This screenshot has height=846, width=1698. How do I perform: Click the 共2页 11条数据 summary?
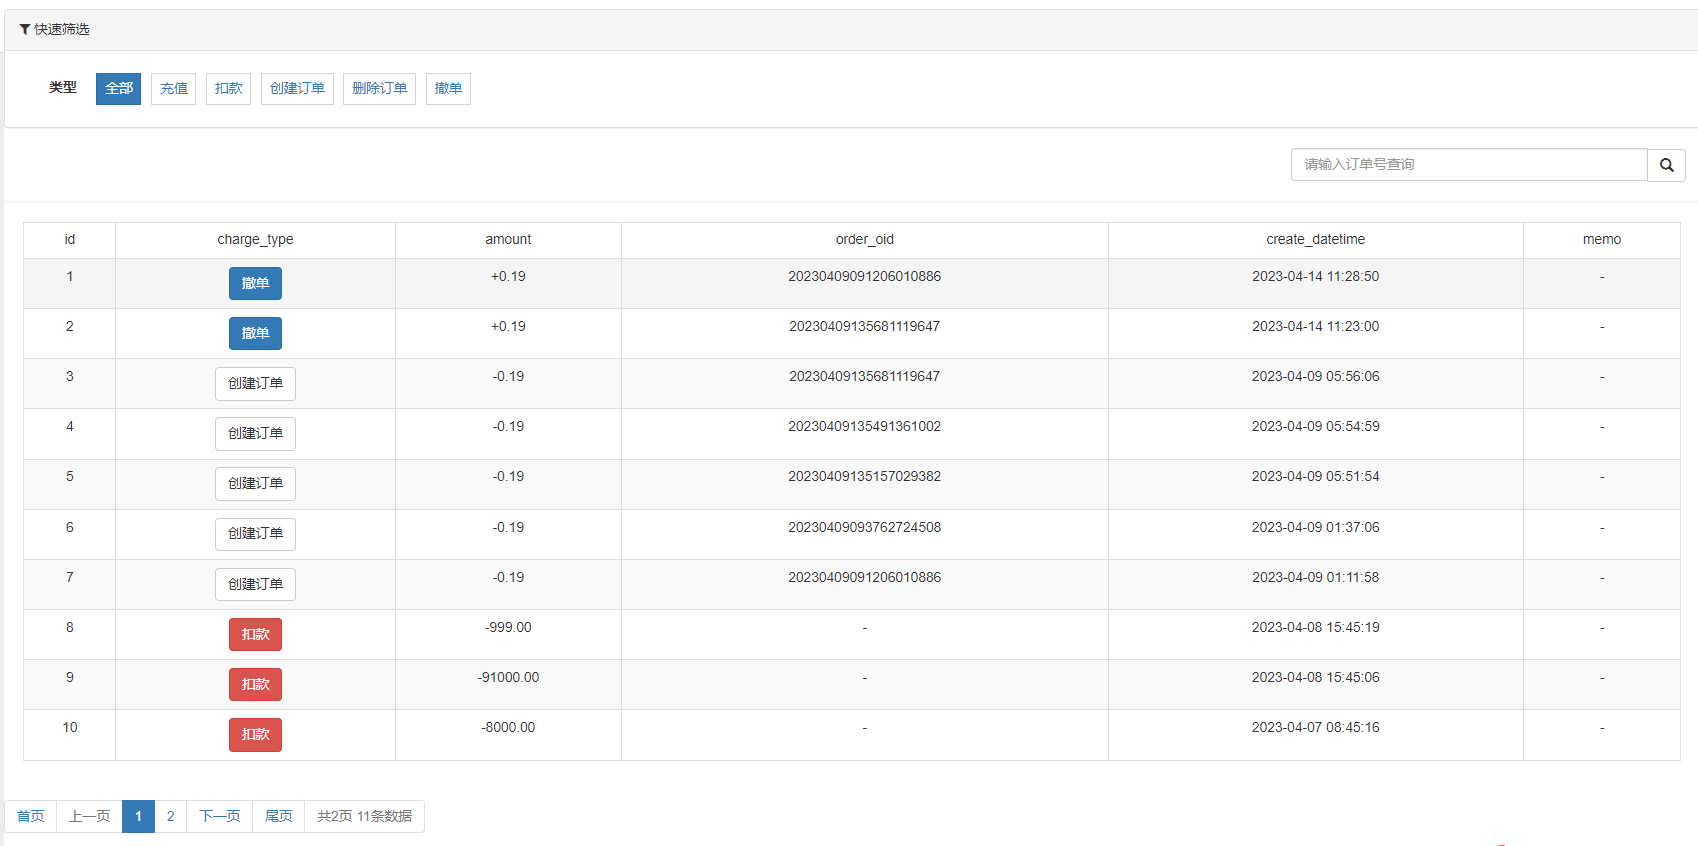point(364,817)
